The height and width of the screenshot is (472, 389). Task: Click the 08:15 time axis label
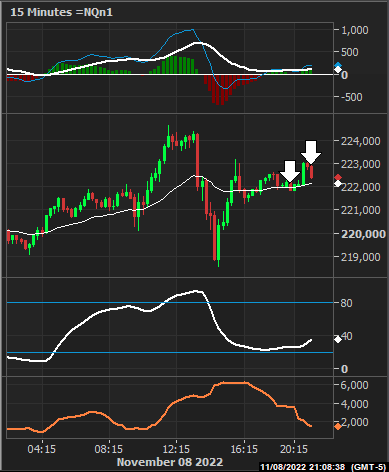(x=109, y=449)
